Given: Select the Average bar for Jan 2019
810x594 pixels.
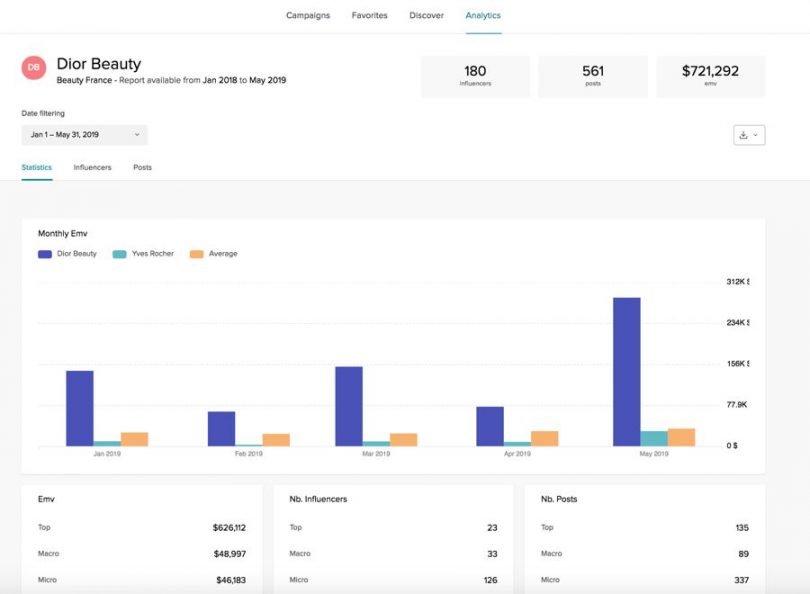Looking at the screenshot, I should [x=134, y=439].
